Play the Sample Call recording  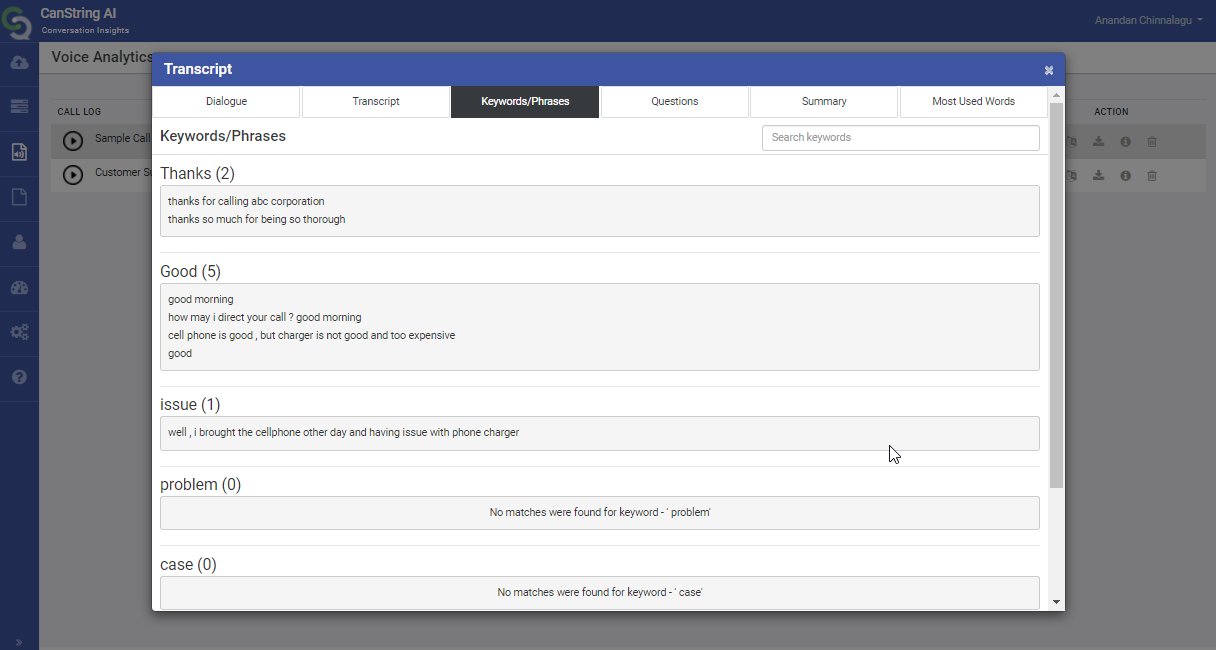[x=73, y=141]
